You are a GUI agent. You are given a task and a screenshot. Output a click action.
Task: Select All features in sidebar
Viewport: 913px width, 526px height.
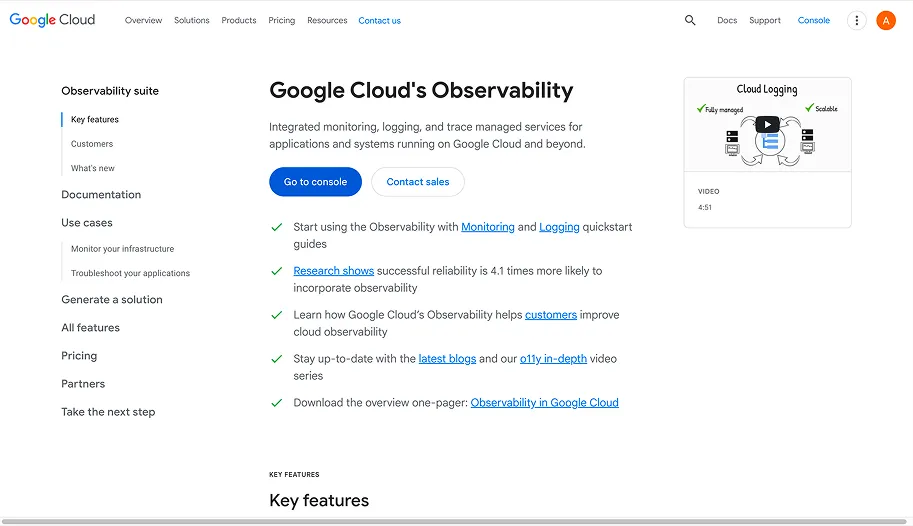click(90, 327)
